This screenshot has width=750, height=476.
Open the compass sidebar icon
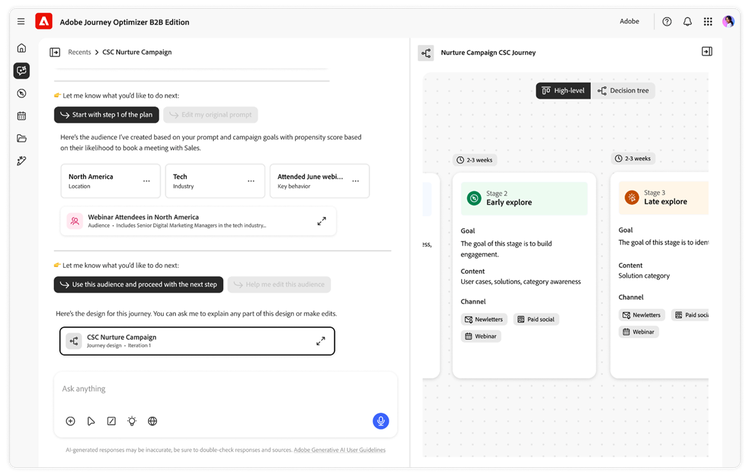tap(22, 93)
